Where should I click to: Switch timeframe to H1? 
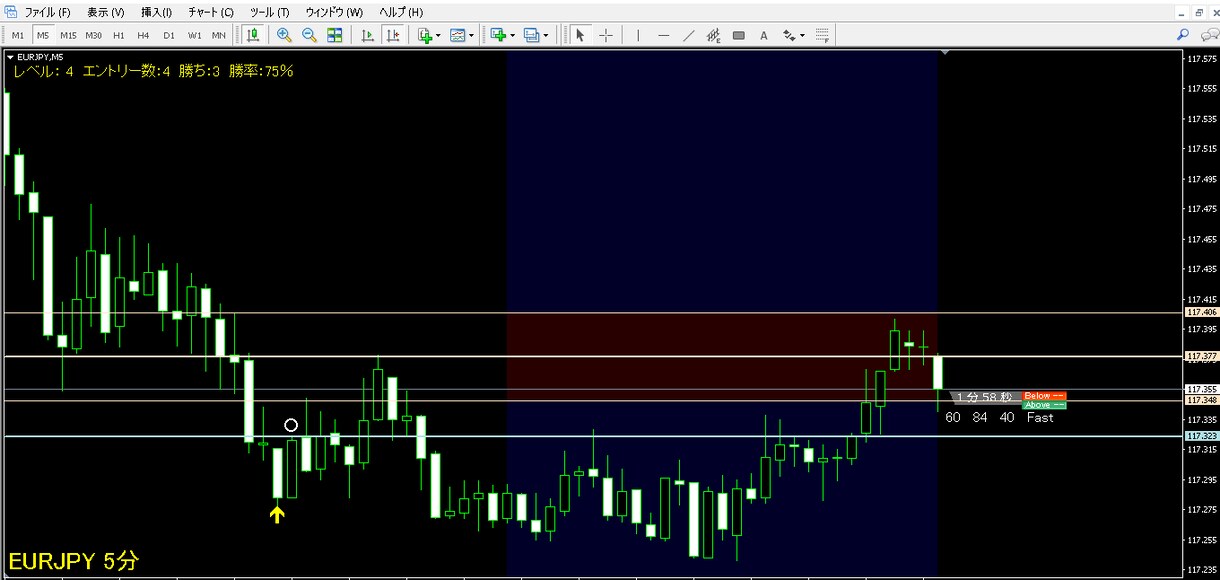[x=119, y=35]
